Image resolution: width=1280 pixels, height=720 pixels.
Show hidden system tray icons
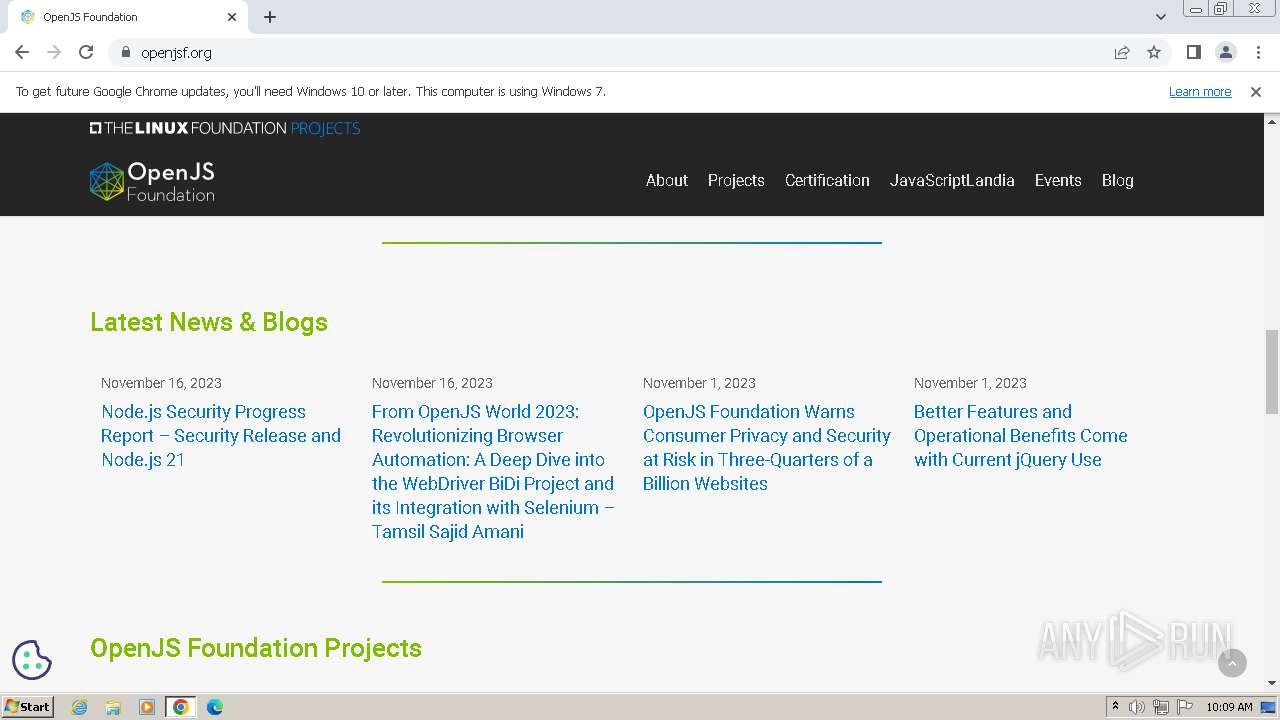1115,707
